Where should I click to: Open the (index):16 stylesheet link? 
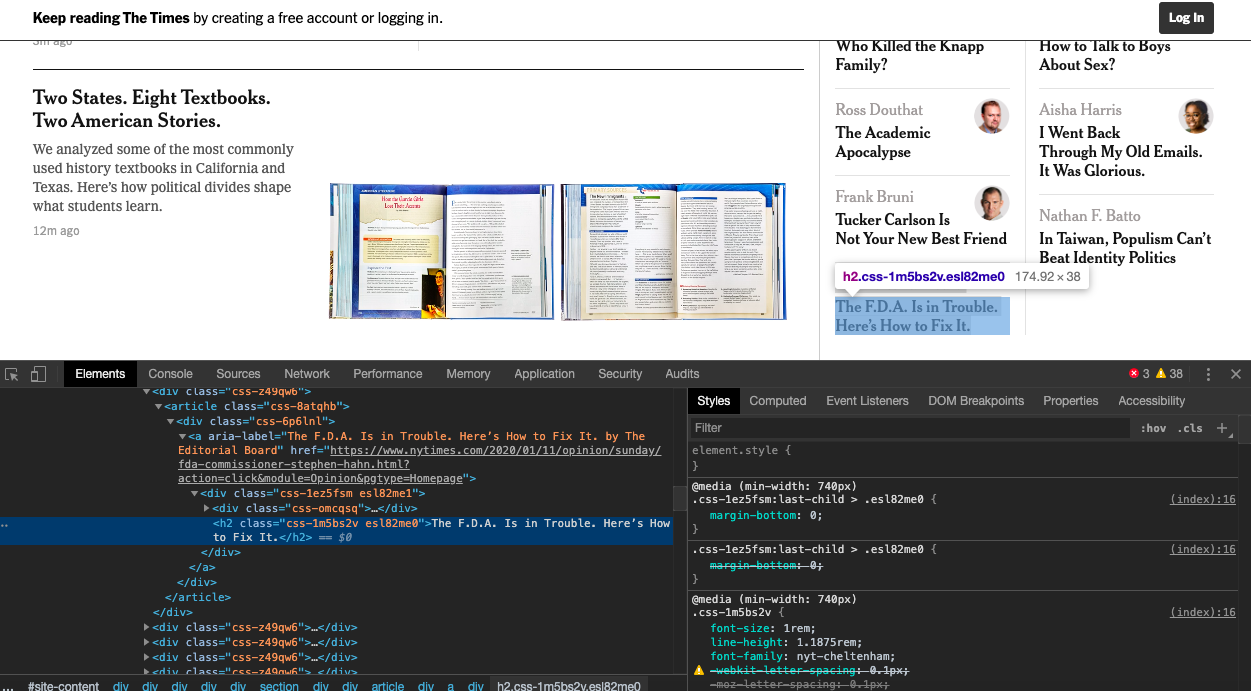(1202, 498)
